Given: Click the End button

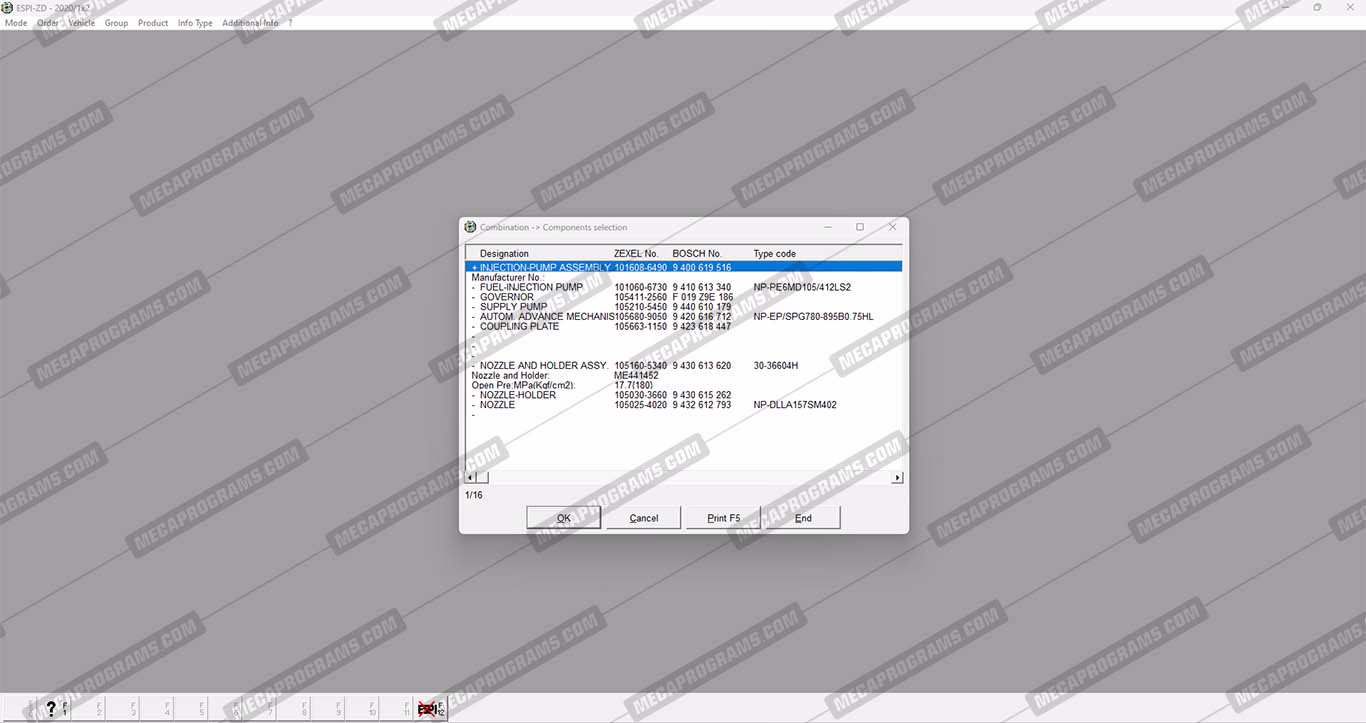Looking at the screenshot, I should click(x=803, y=518).
